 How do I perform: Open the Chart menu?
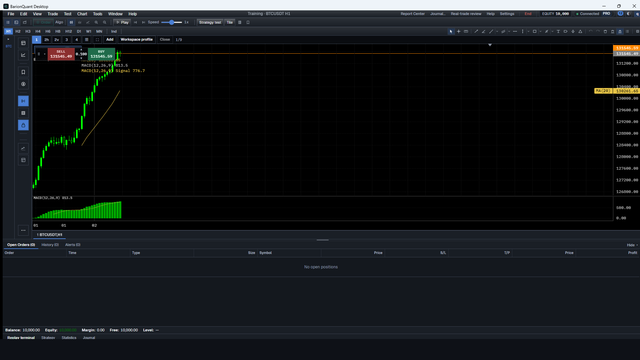coord(82,14)
